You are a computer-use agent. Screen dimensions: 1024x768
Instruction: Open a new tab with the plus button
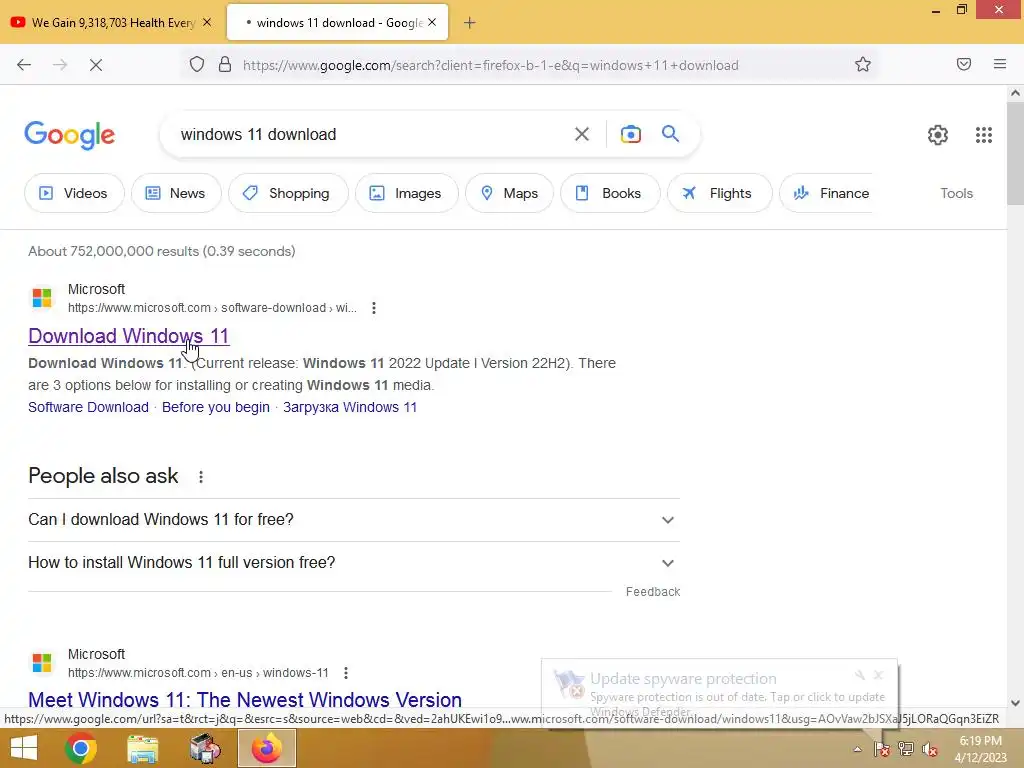[x=470, y=23]
